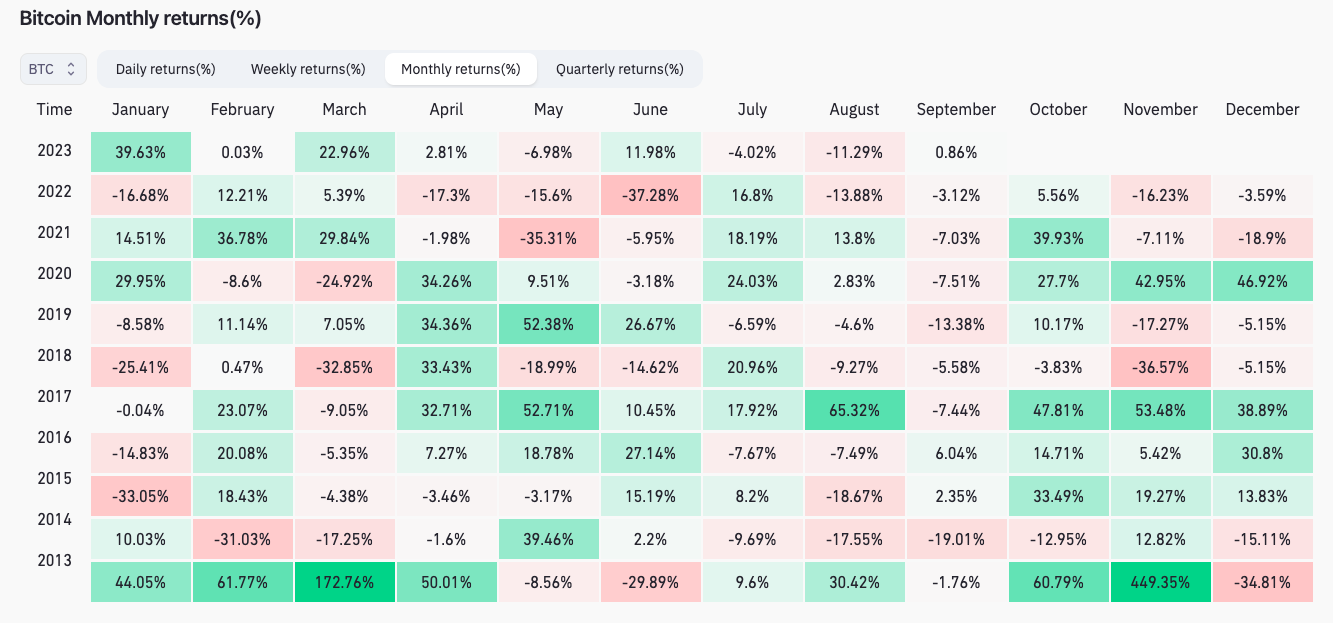Click the BTC selector up-down chevron icon
The image size is (1333, 623).
(x=71, y=69)
